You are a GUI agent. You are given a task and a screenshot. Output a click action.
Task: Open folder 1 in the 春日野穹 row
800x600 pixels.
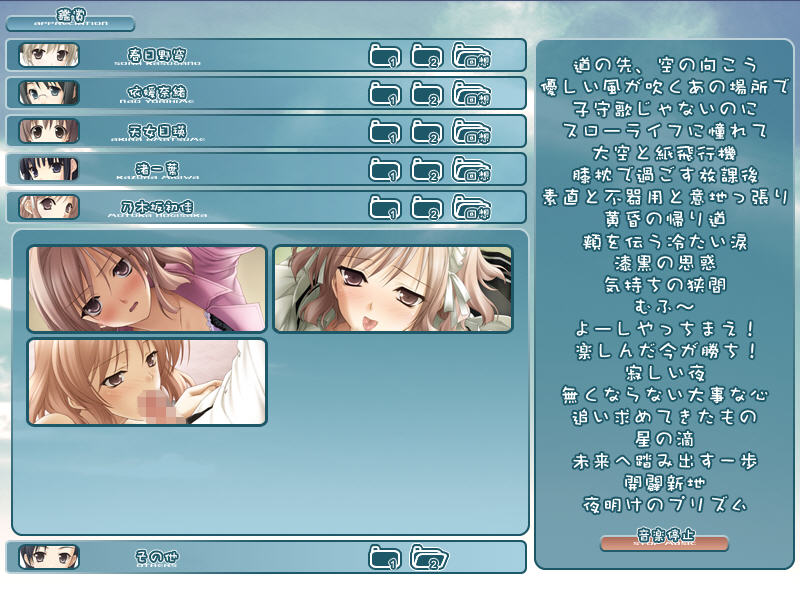(385, 56)
